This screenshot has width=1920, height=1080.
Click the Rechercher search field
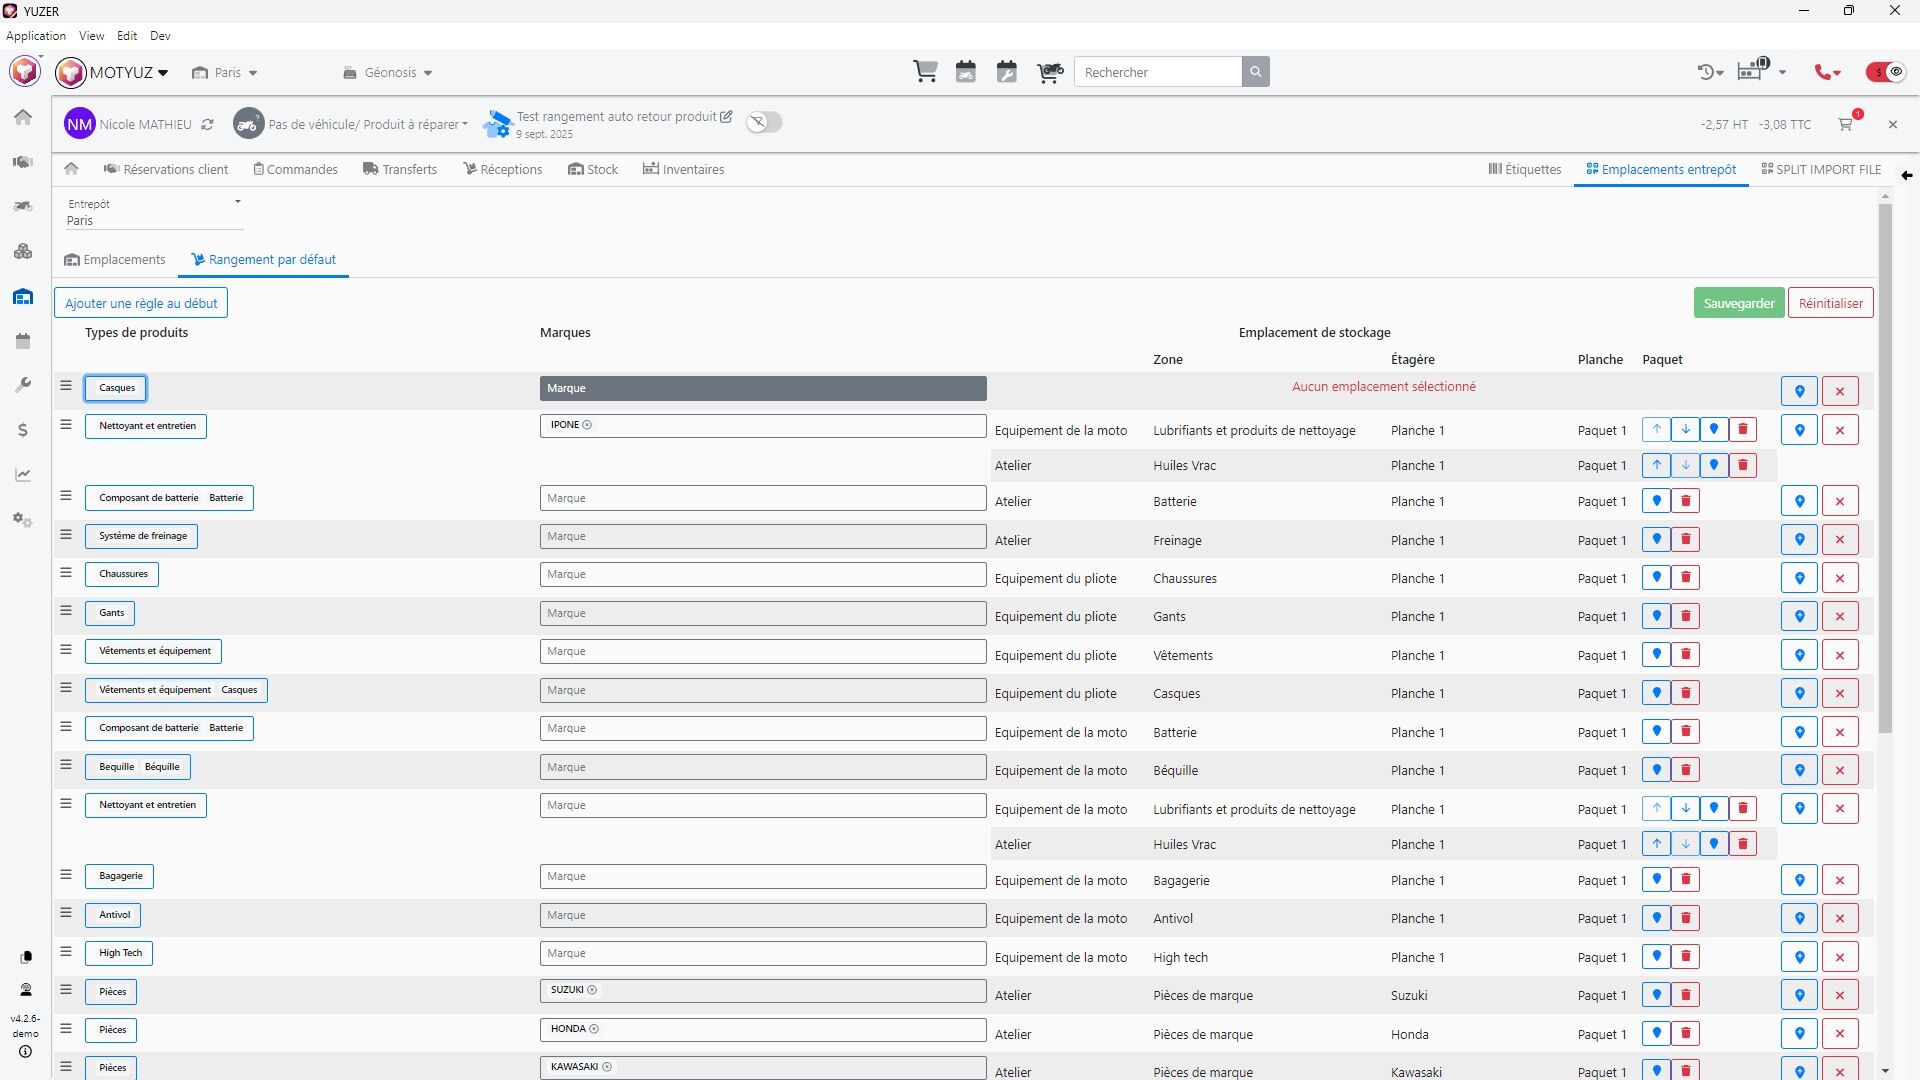[1158, 72]
